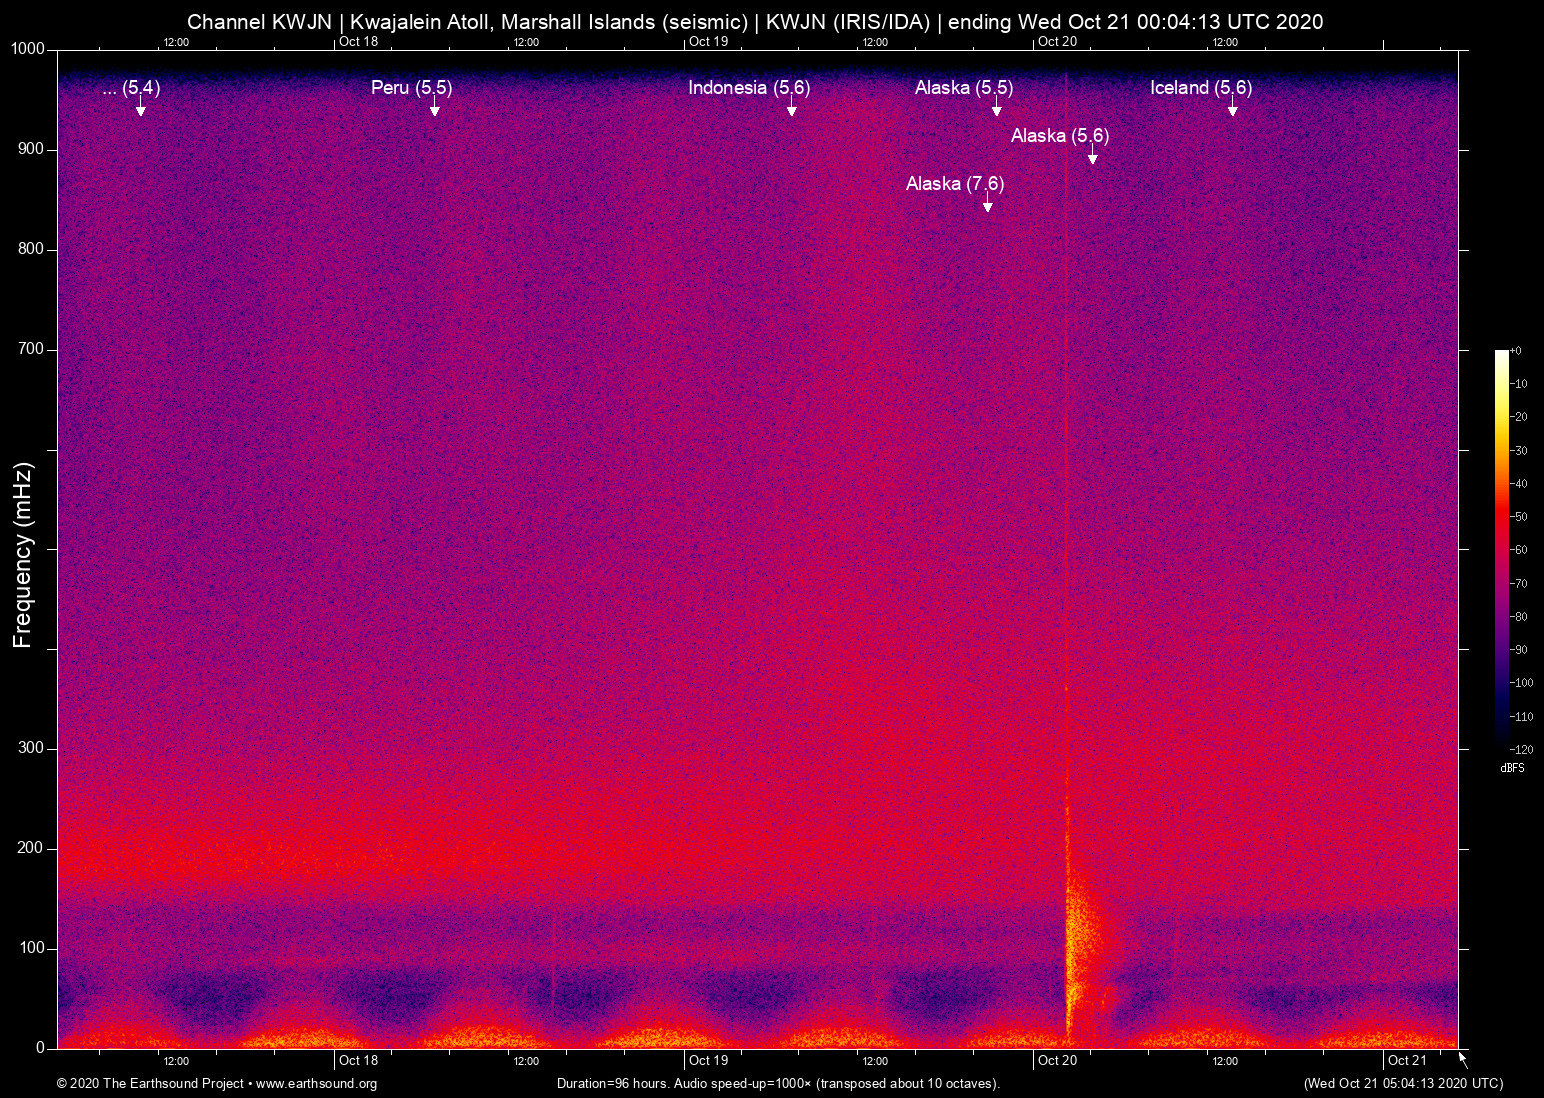Click the arrow marker under Iceland (5.6)
Screen dimensions: 1544x1098
pyautogui.click(x=1233, y=109)
